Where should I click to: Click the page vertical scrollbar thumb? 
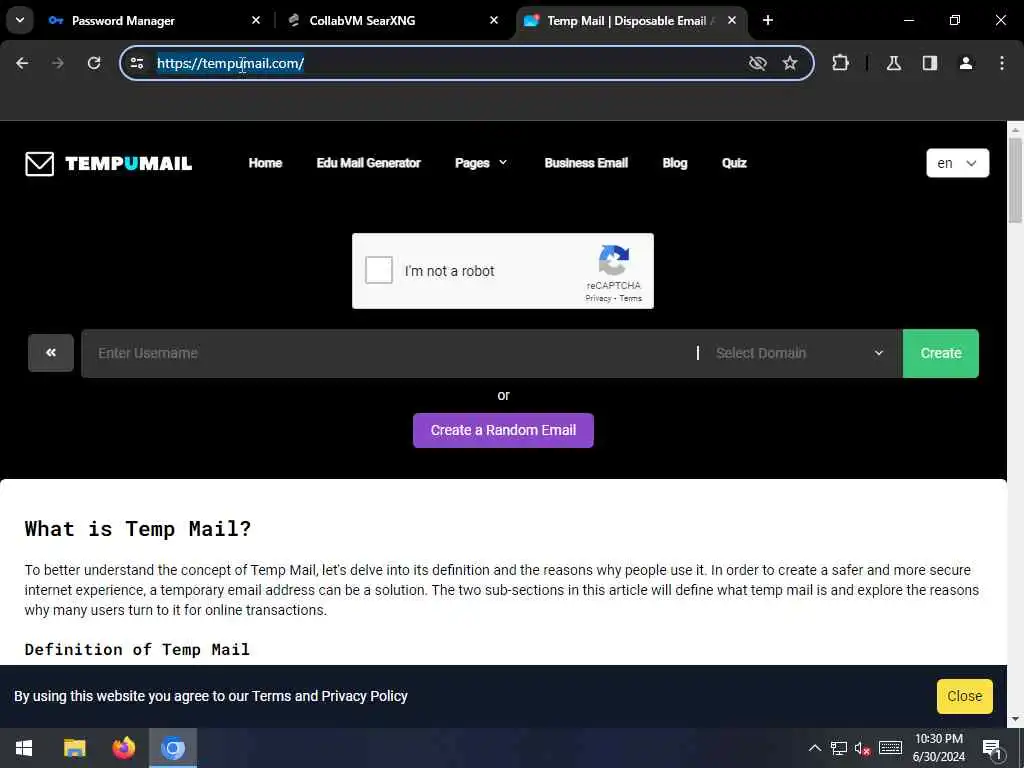pos(1015,180)
